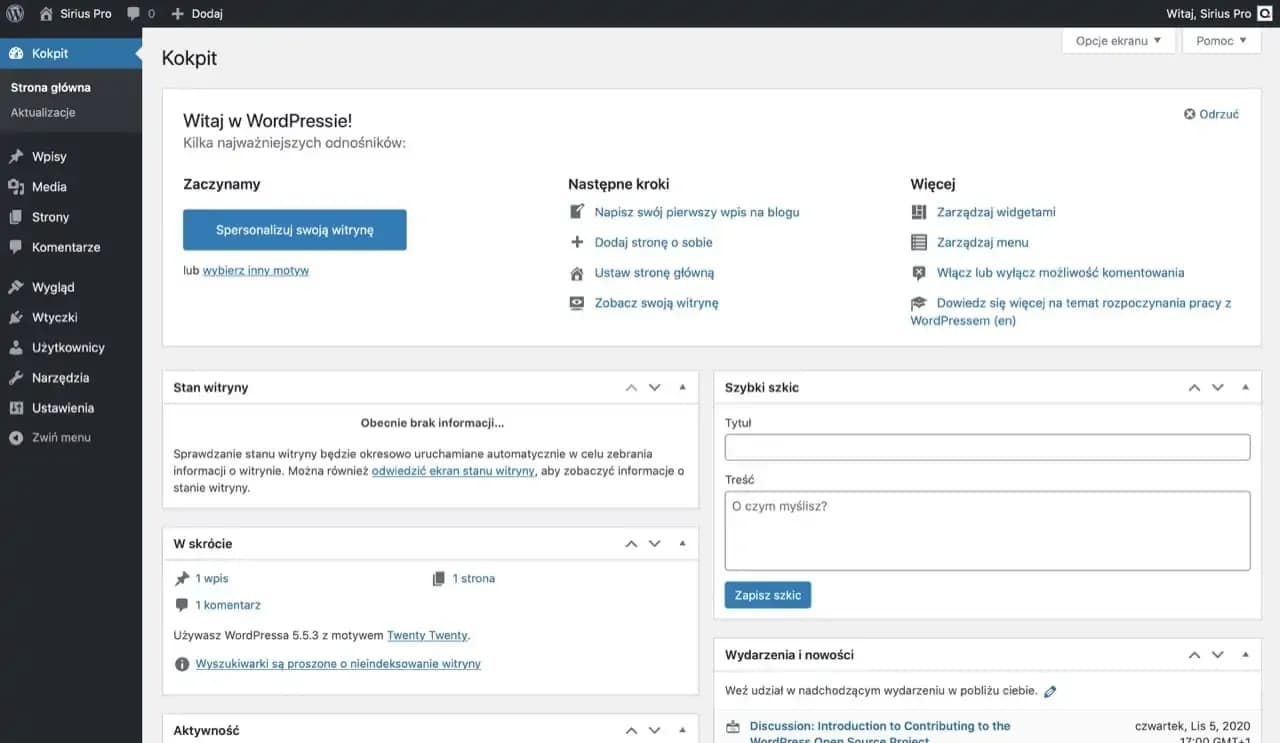Open the Pomoc dropdown
The image size is (1280, 743).
point(1221,41)
